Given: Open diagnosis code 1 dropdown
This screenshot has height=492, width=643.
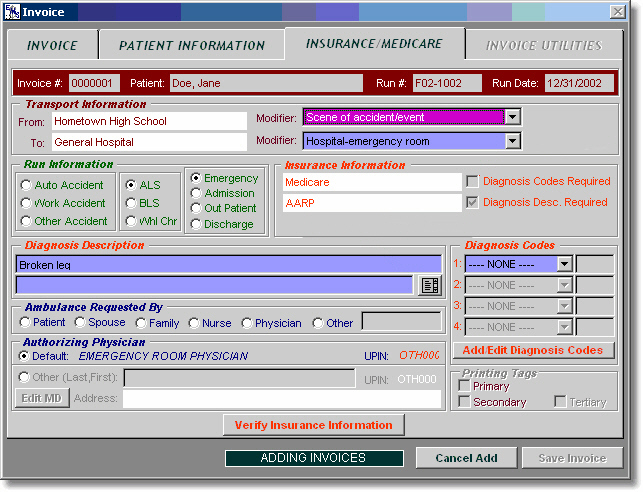Looking at the screenshot, I should coord(564,264).
